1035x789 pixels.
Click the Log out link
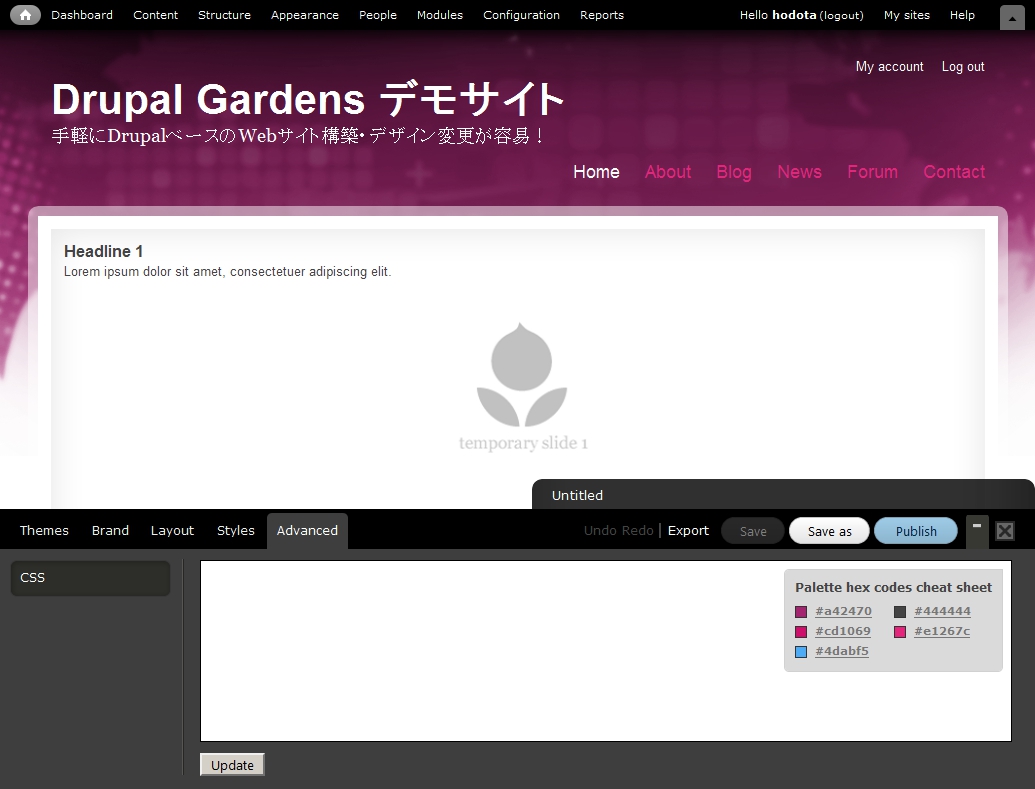click(x=962, y=67)
